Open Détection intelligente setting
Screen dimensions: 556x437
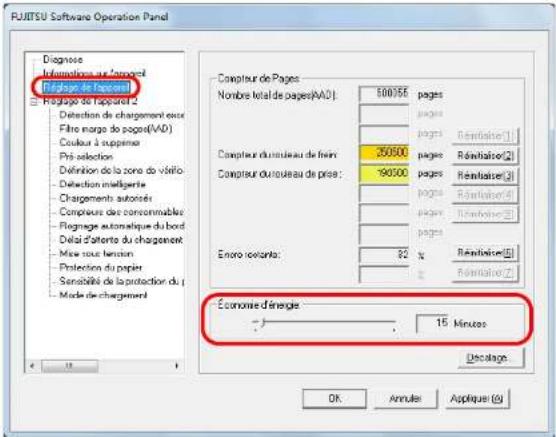pos(102,184)
